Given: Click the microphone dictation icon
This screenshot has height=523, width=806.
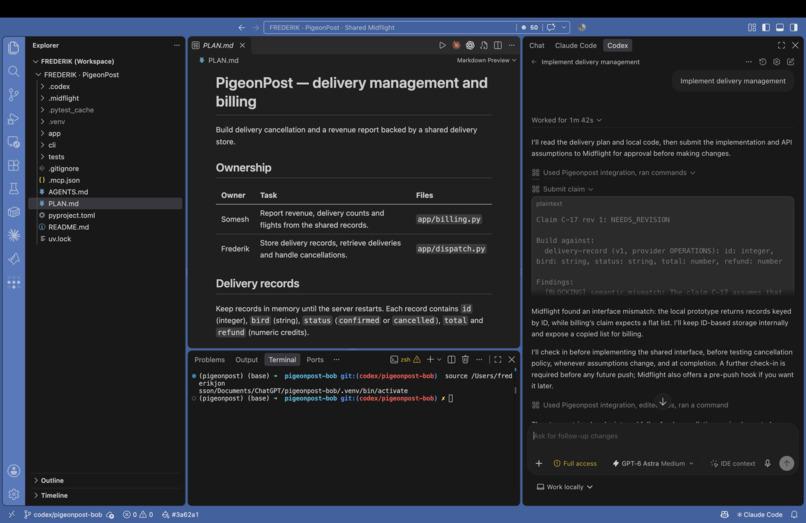Looking at the screenshot, I should 767,463.
